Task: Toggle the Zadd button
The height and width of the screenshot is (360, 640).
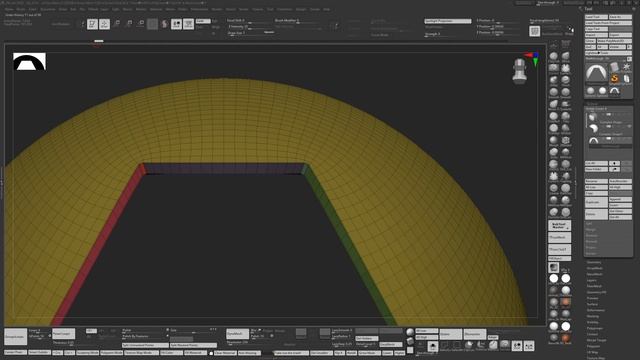Action: (203, 21)
